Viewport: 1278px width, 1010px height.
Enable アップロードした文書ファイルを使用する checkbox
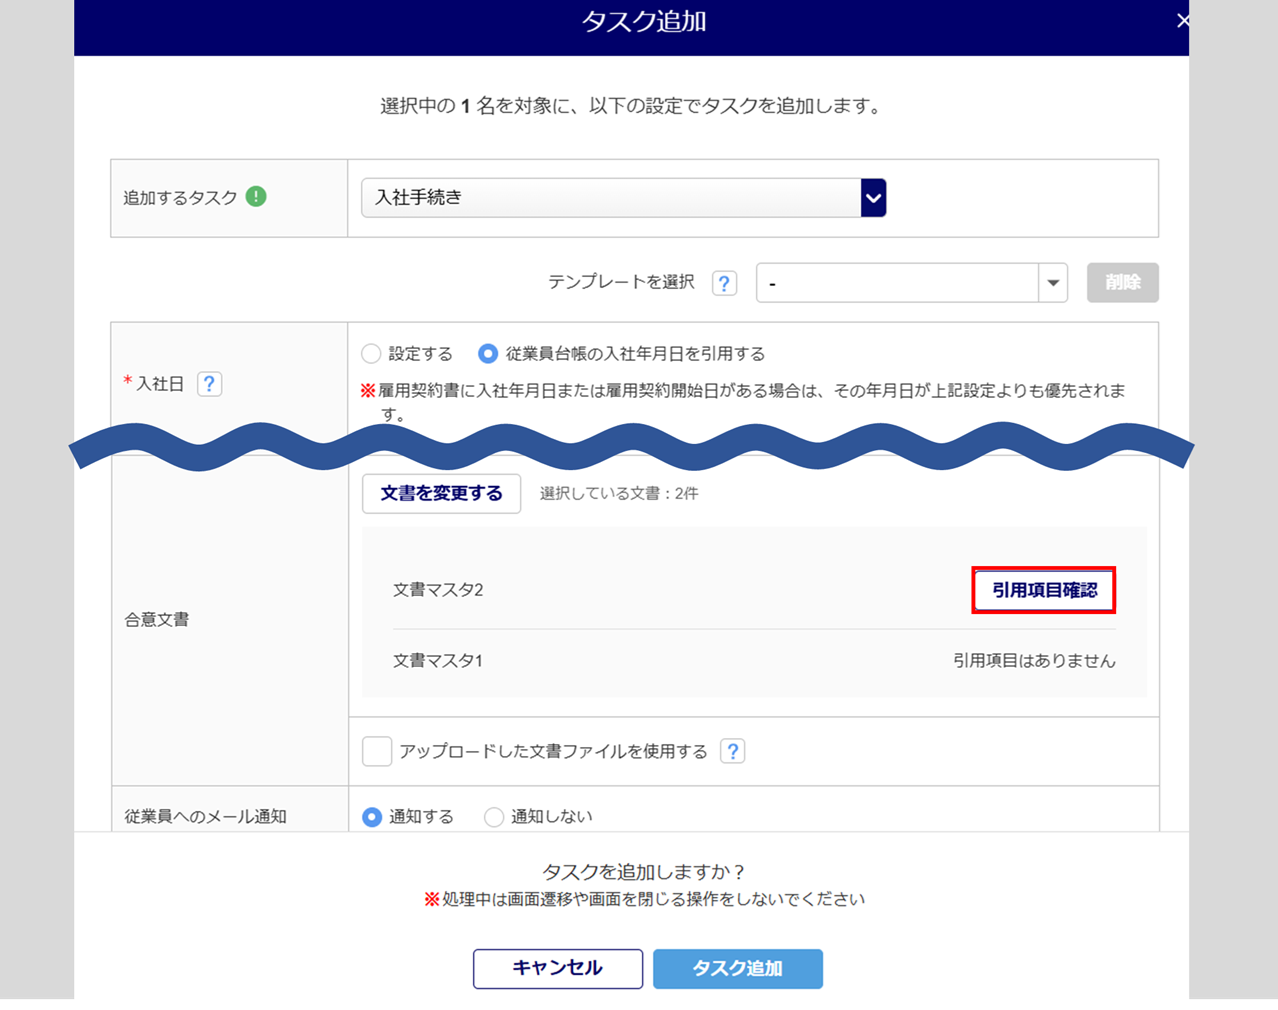point(377,752)
